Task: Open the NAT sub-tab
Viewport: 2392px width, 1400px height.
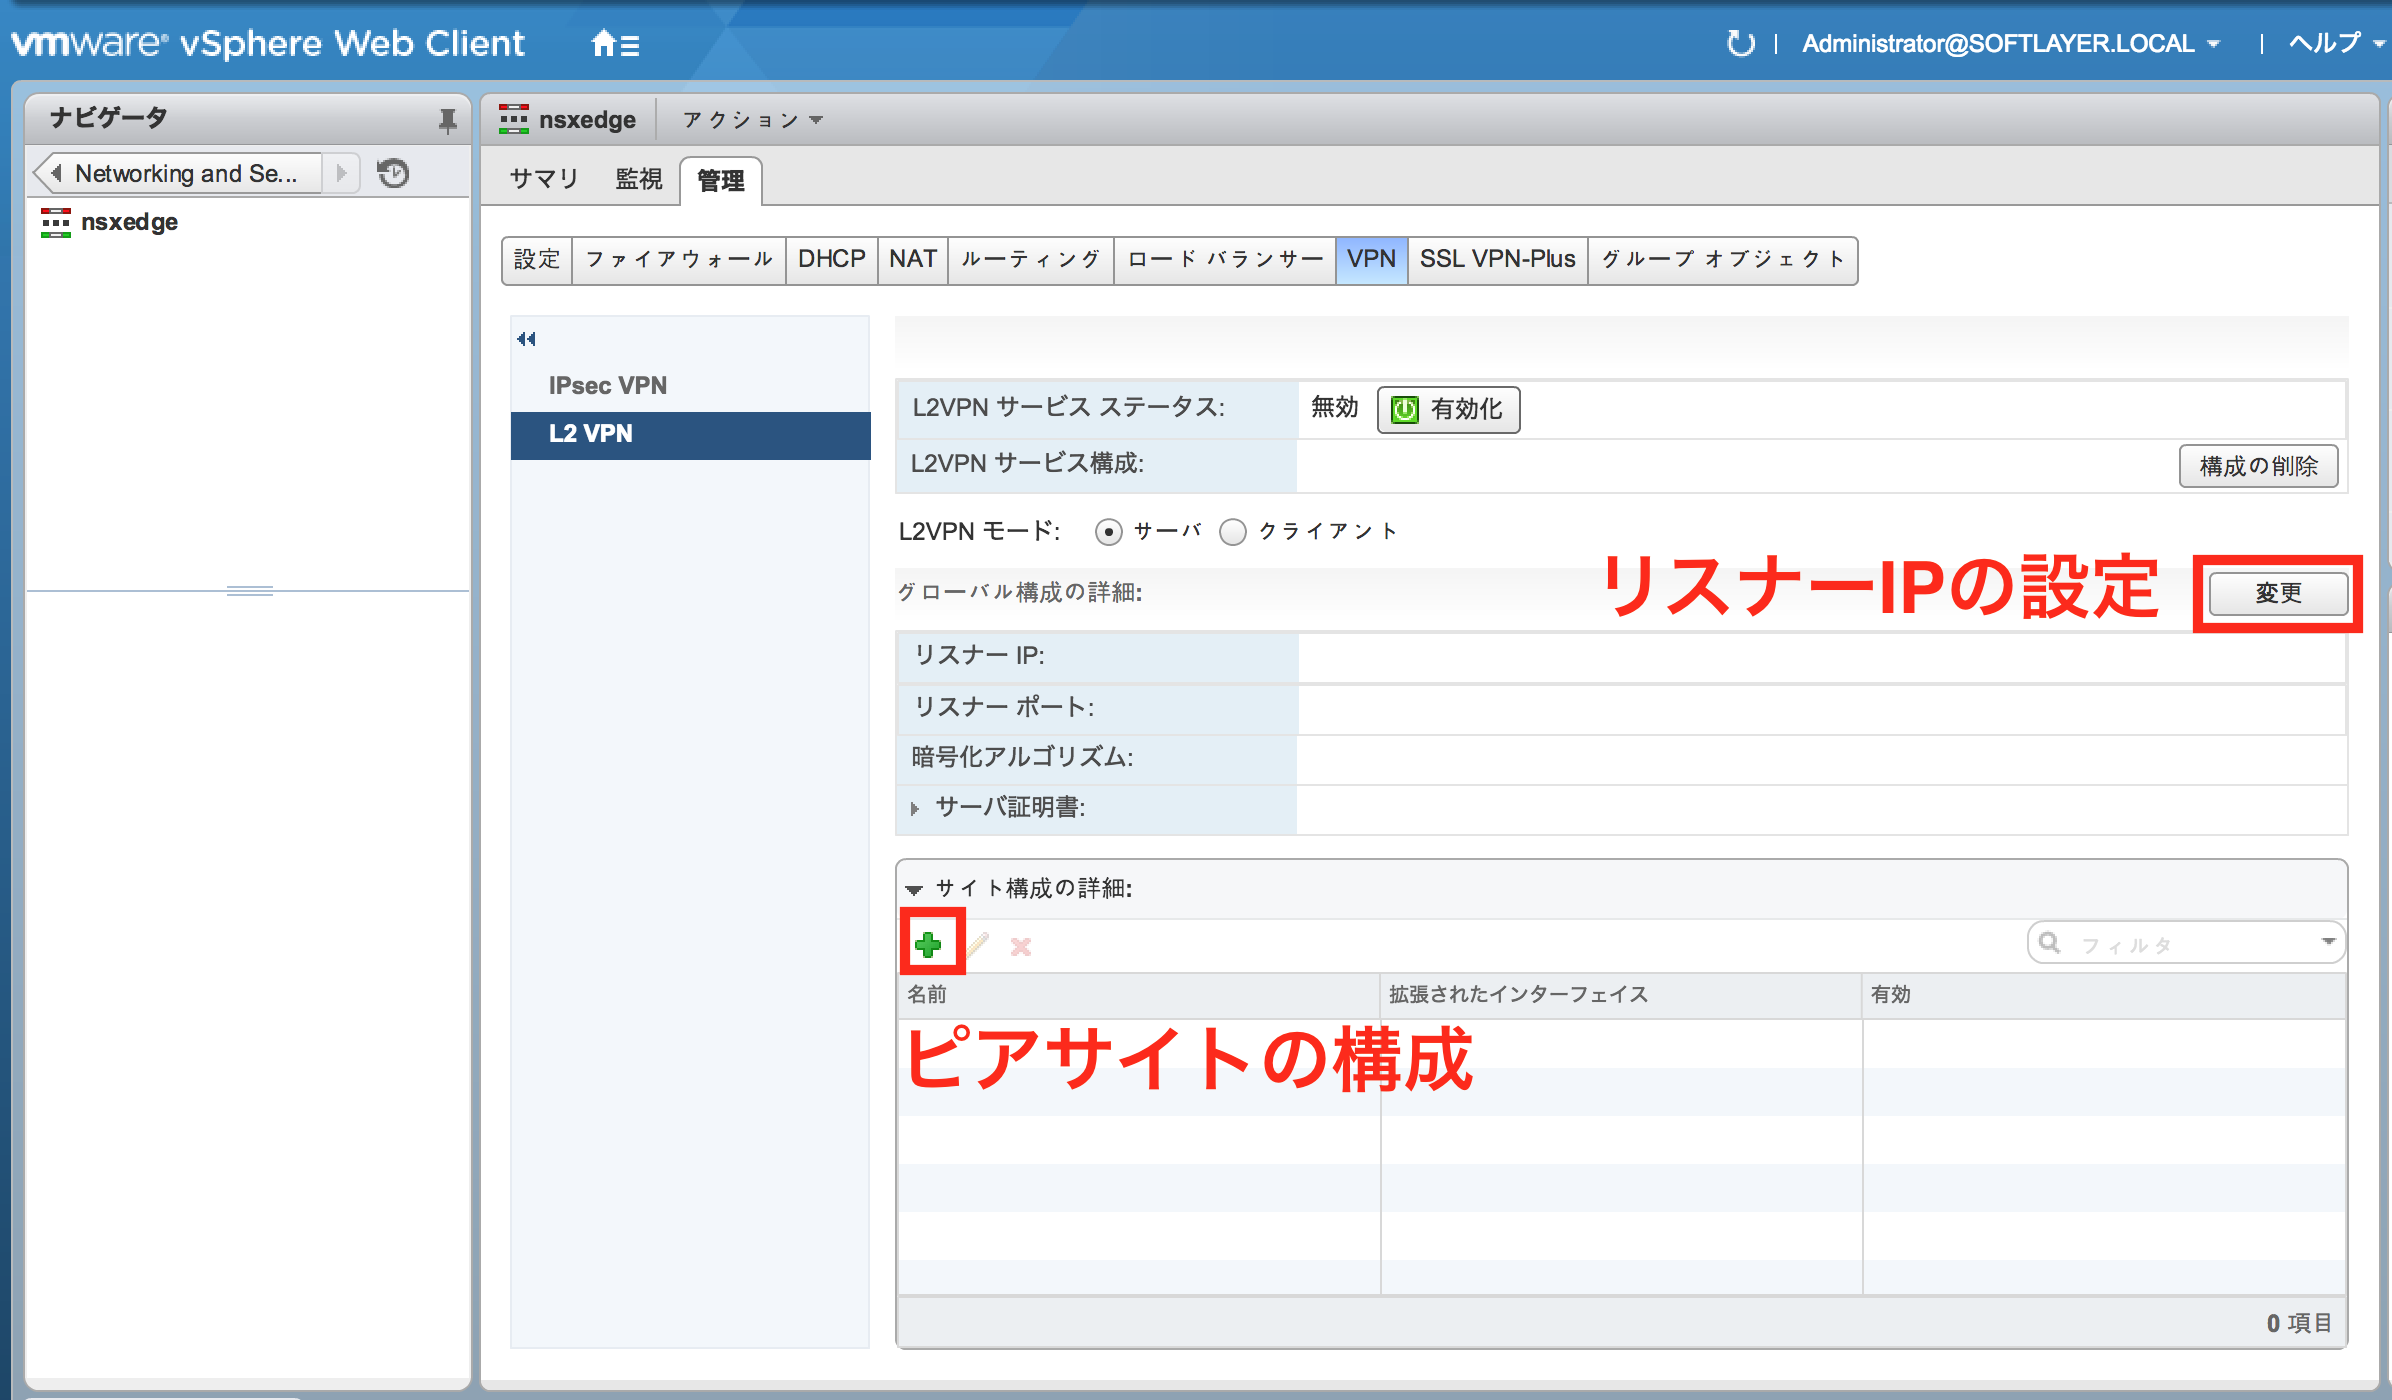Action: [913, 260]
